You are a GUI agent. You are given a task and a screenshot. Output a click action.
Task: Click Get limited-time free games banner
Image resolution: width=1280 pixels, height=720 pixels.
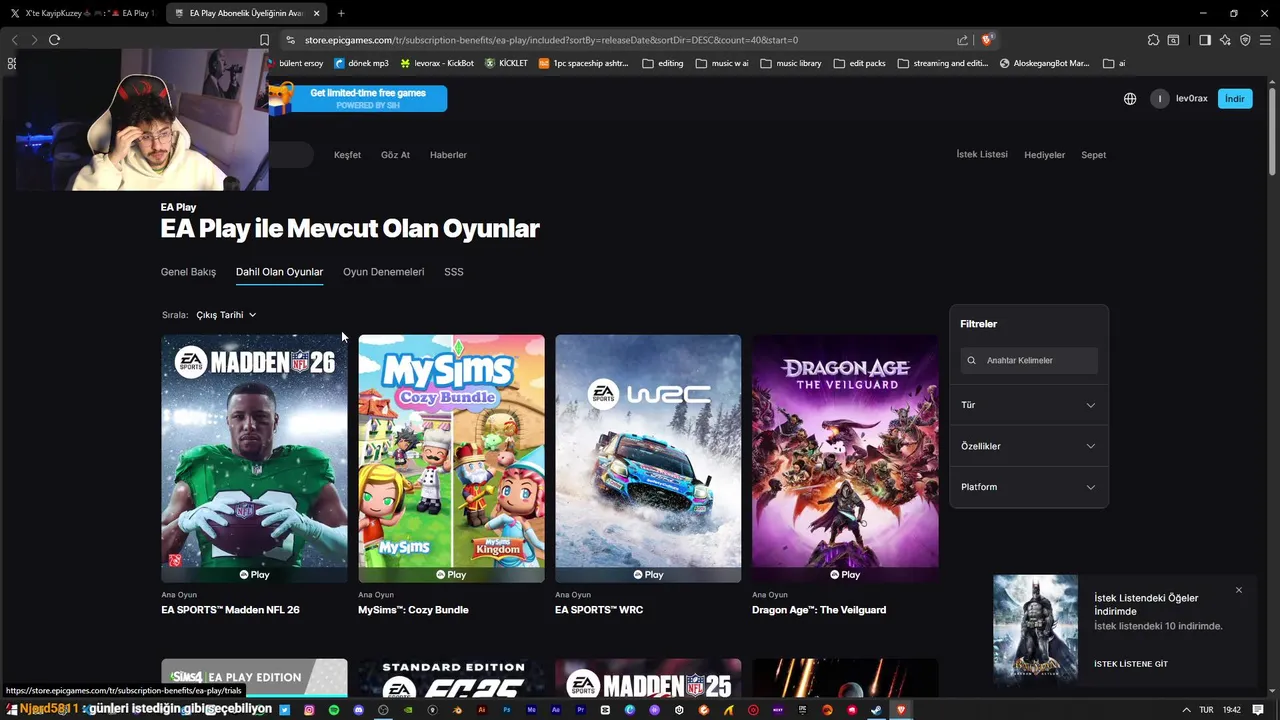click(x=358, y=98)
